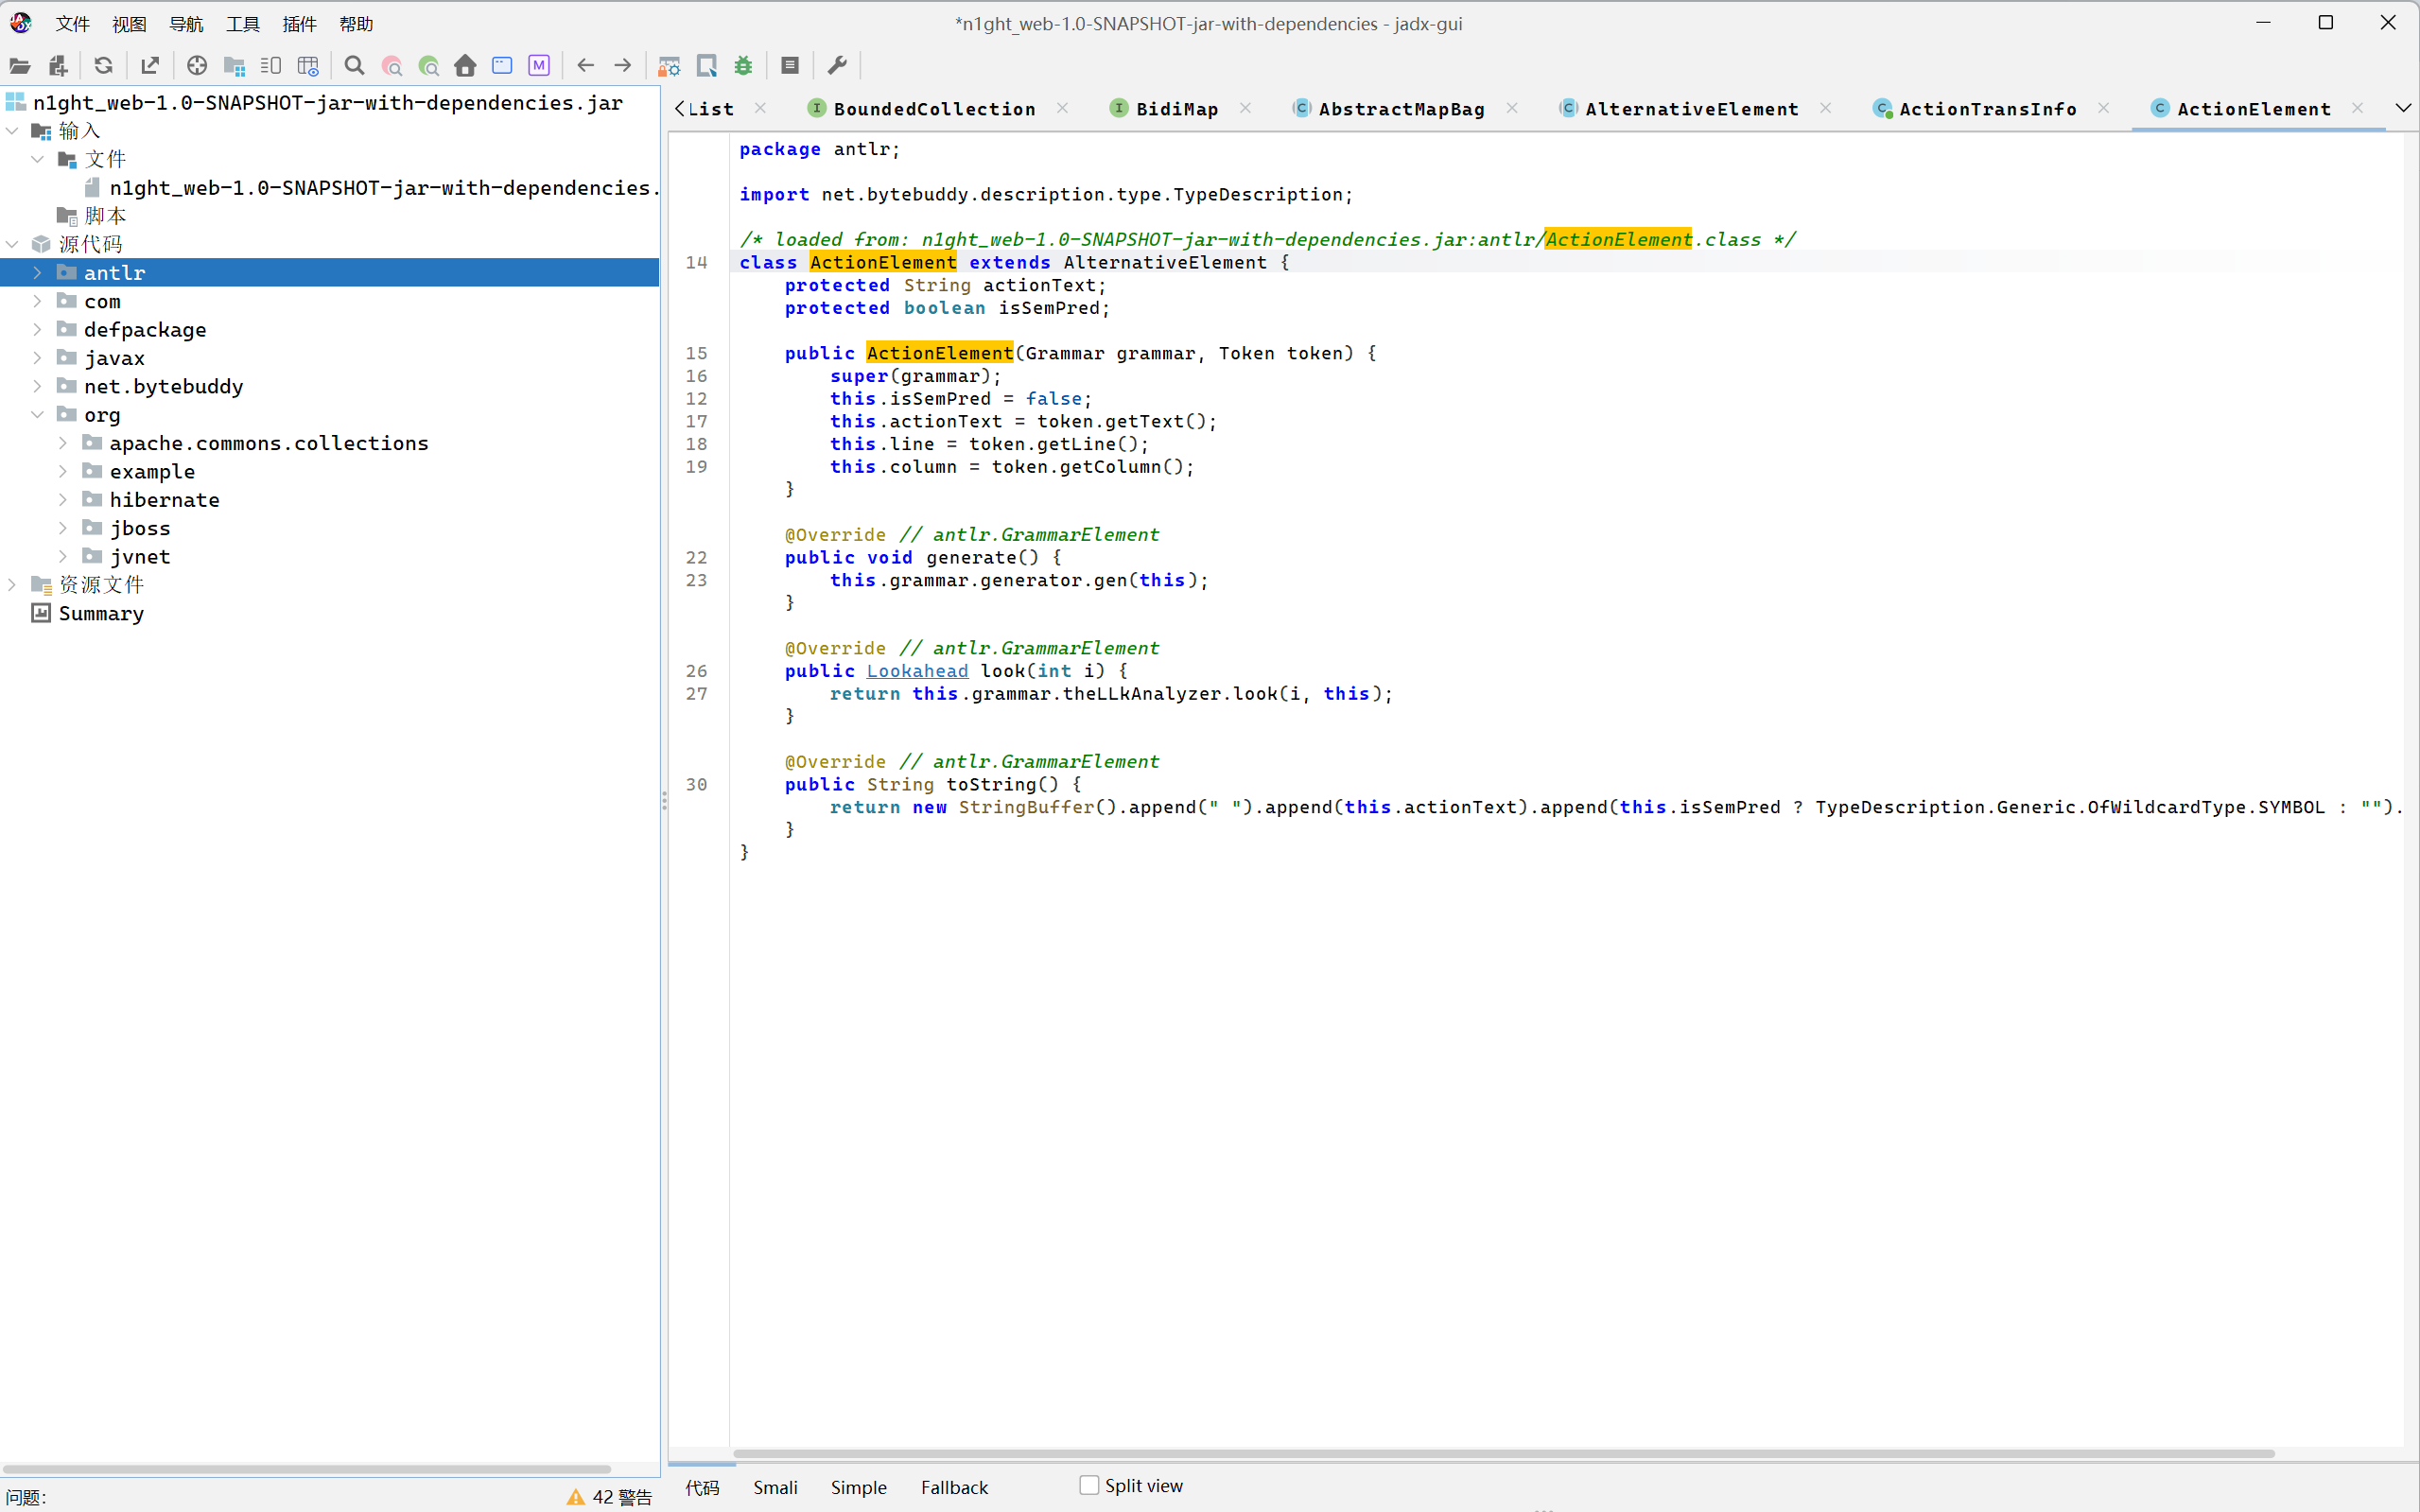Click the sync with editor crosshair icon

tap(197, 66)
